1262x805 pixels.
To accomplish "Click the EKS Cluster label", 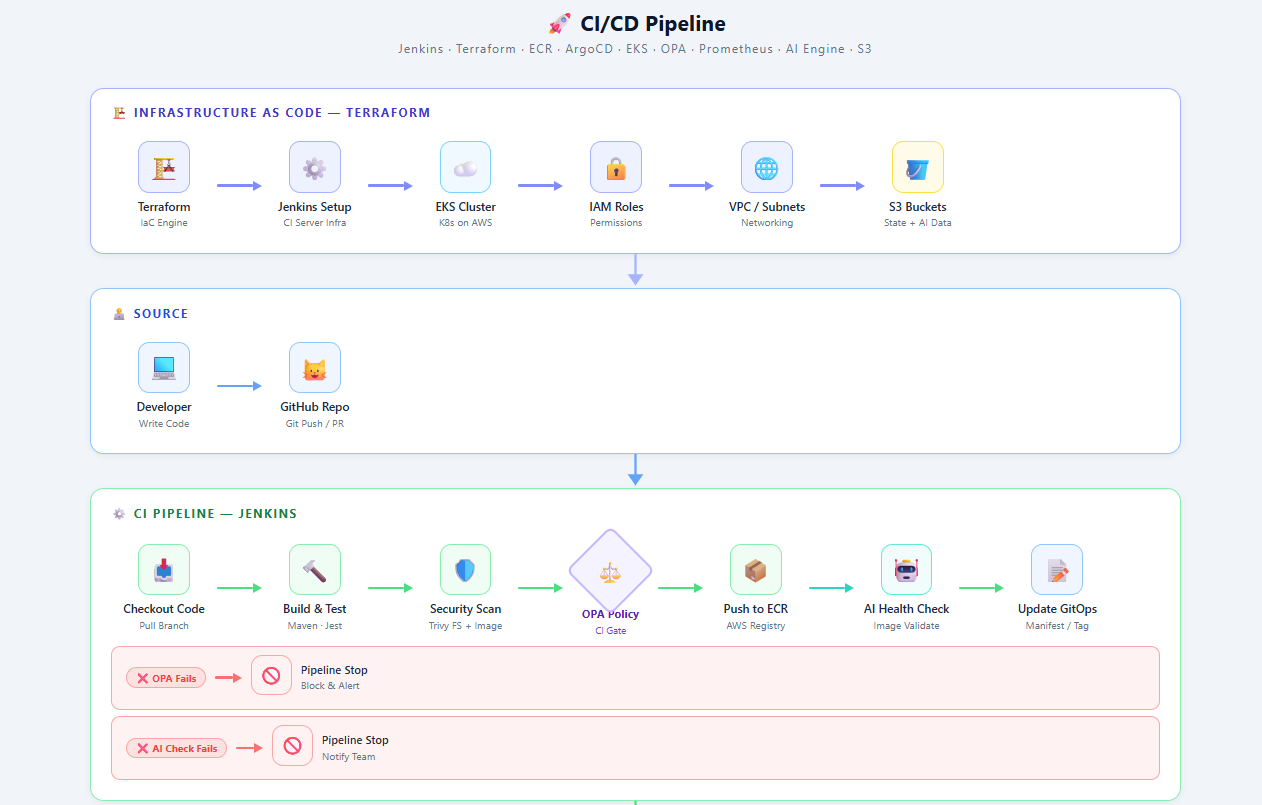I will [466, 207].
